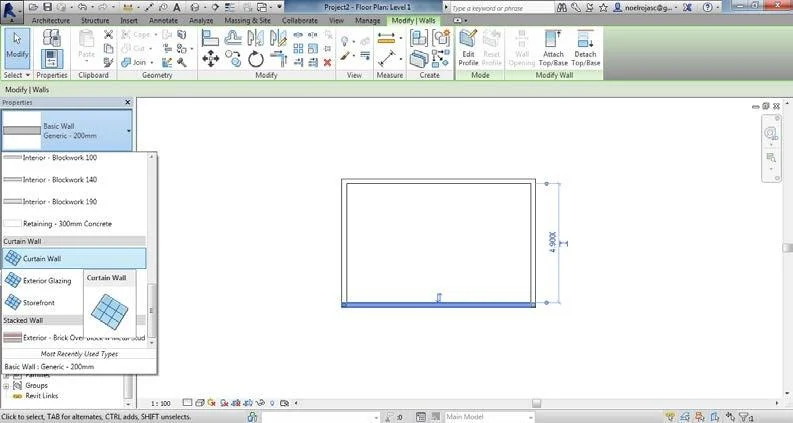
Task: Click Detach Top/Base
Action: 585,48
